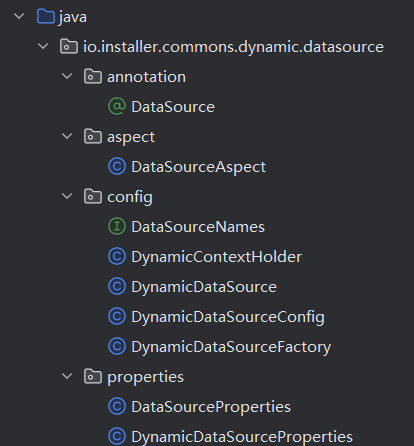Click the io.installer.commons.dynamic.datasource package icon

(x=69, y=46)
